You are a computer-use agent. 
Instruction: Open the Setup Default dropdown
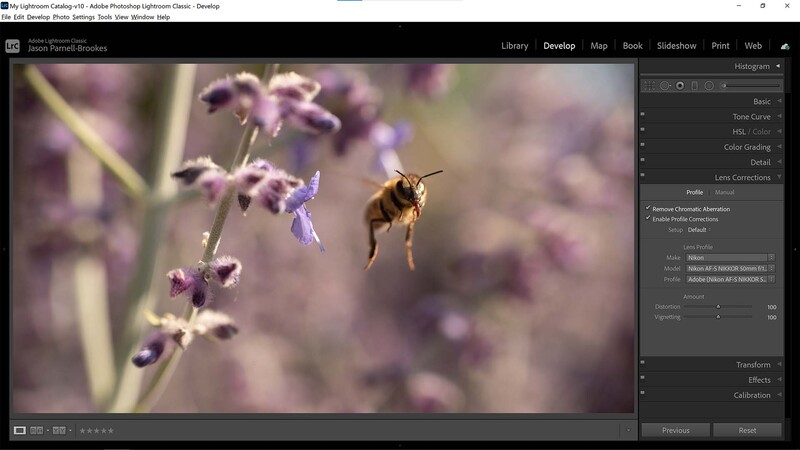click(x=699, y=230)
